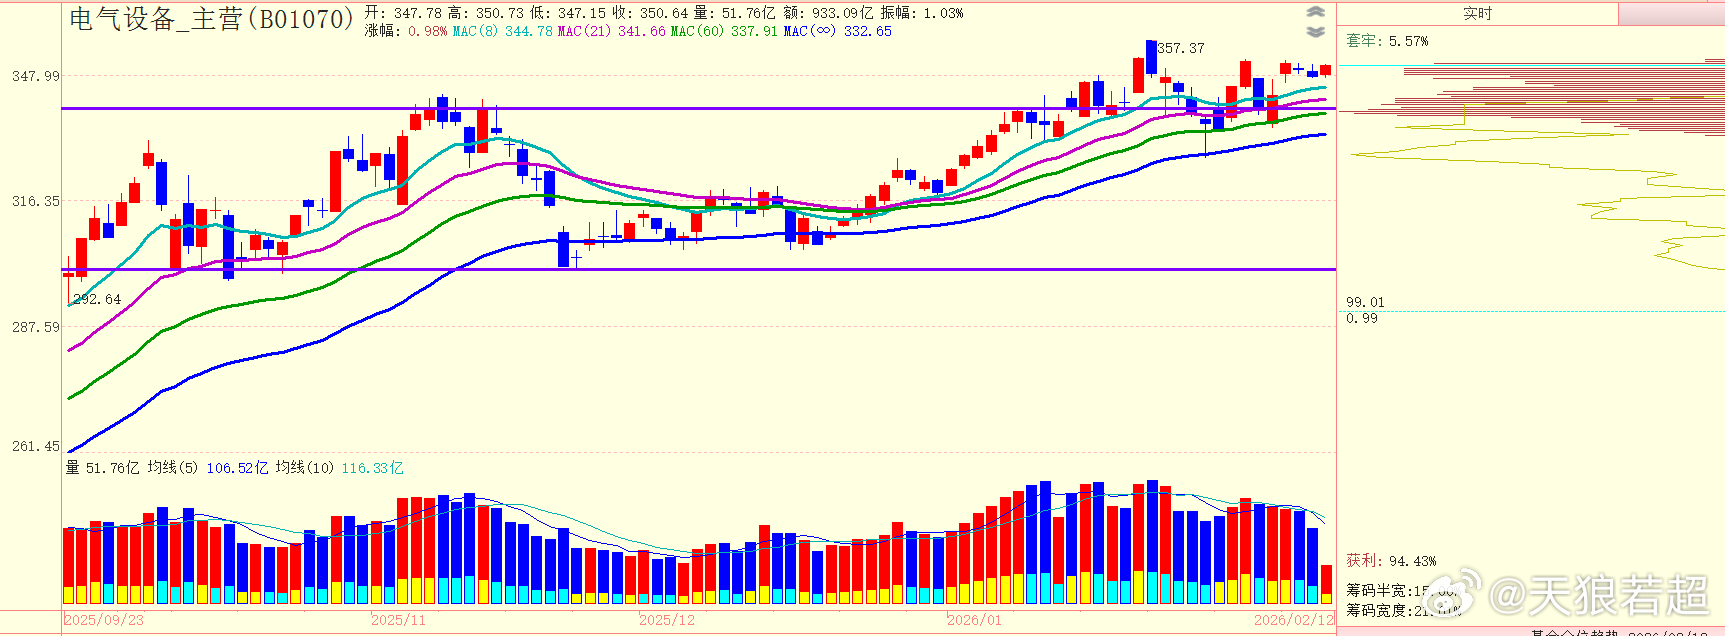Click the 额: 933.09亿 turnover value

[x=828, y=13]
